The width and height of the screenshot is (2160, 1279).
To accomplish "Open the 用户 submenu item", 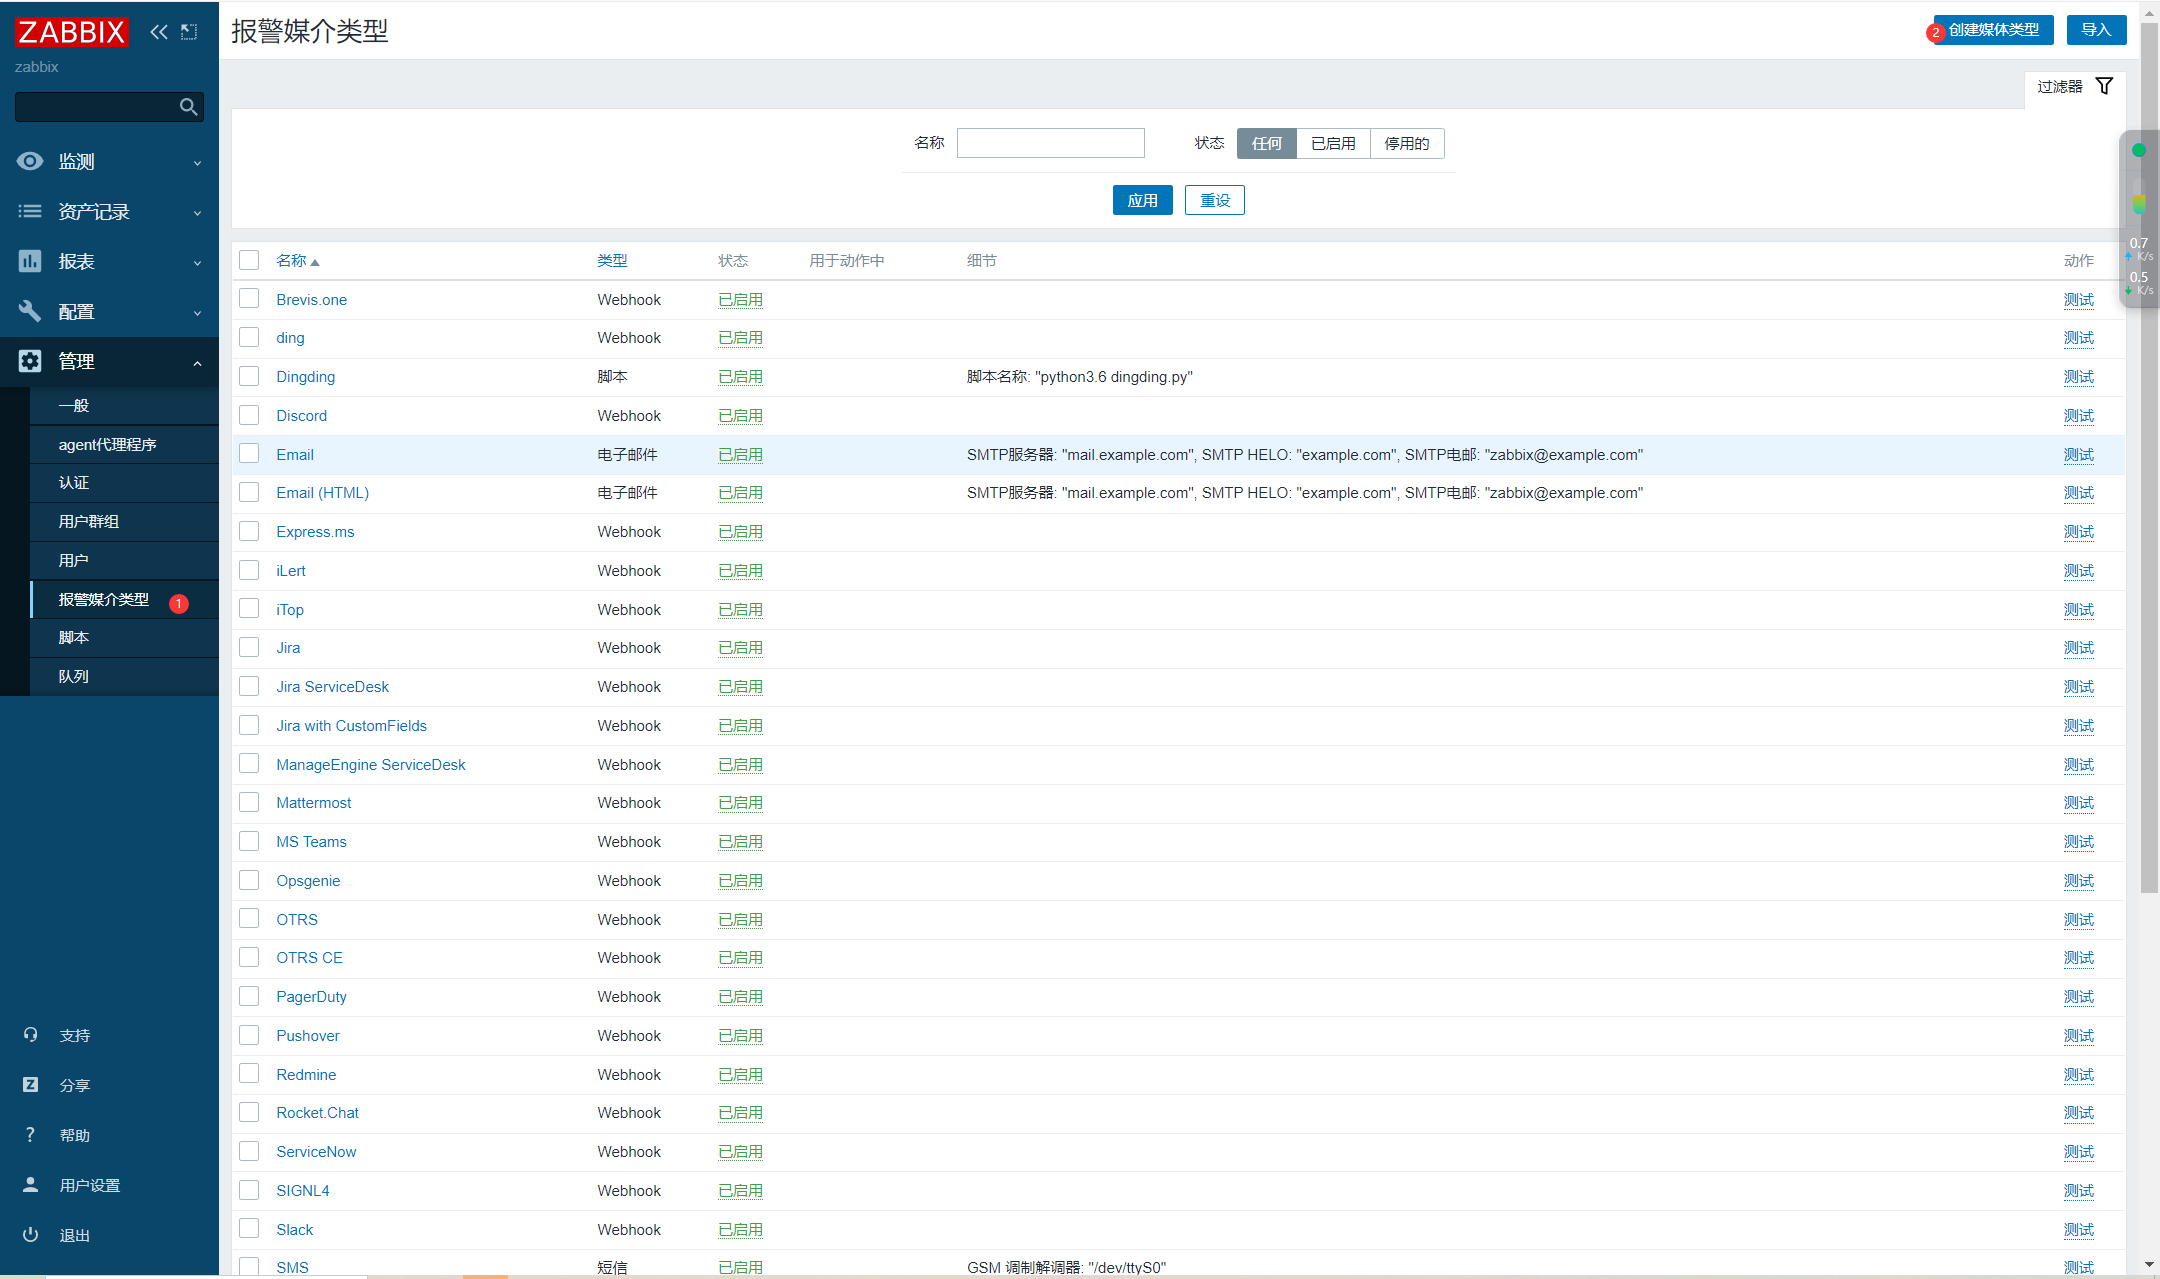I will (x=124, y=560).
